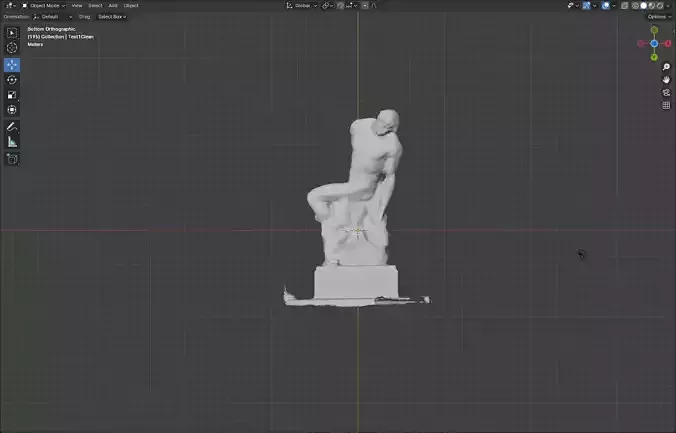Open the Select menu
Screen dimensions: 676x433
pyautogui.click(x=95, y=6)
